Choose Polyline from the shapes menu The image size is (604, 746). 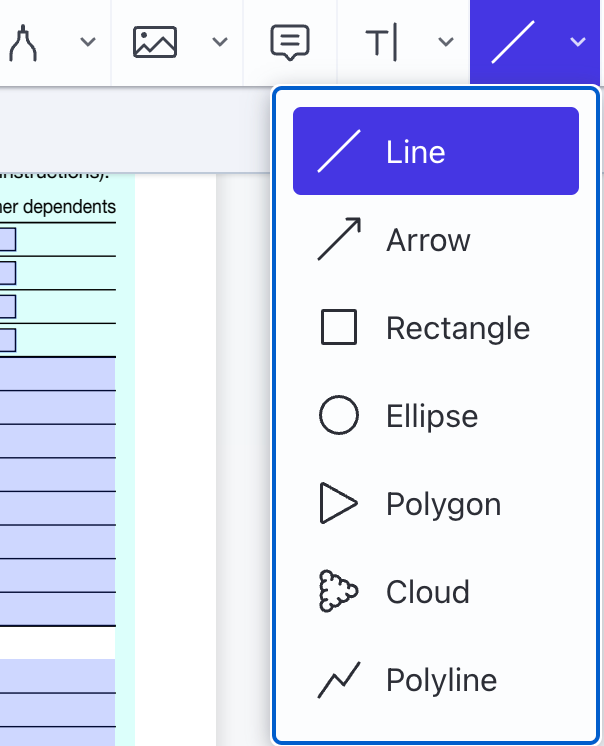441,680
